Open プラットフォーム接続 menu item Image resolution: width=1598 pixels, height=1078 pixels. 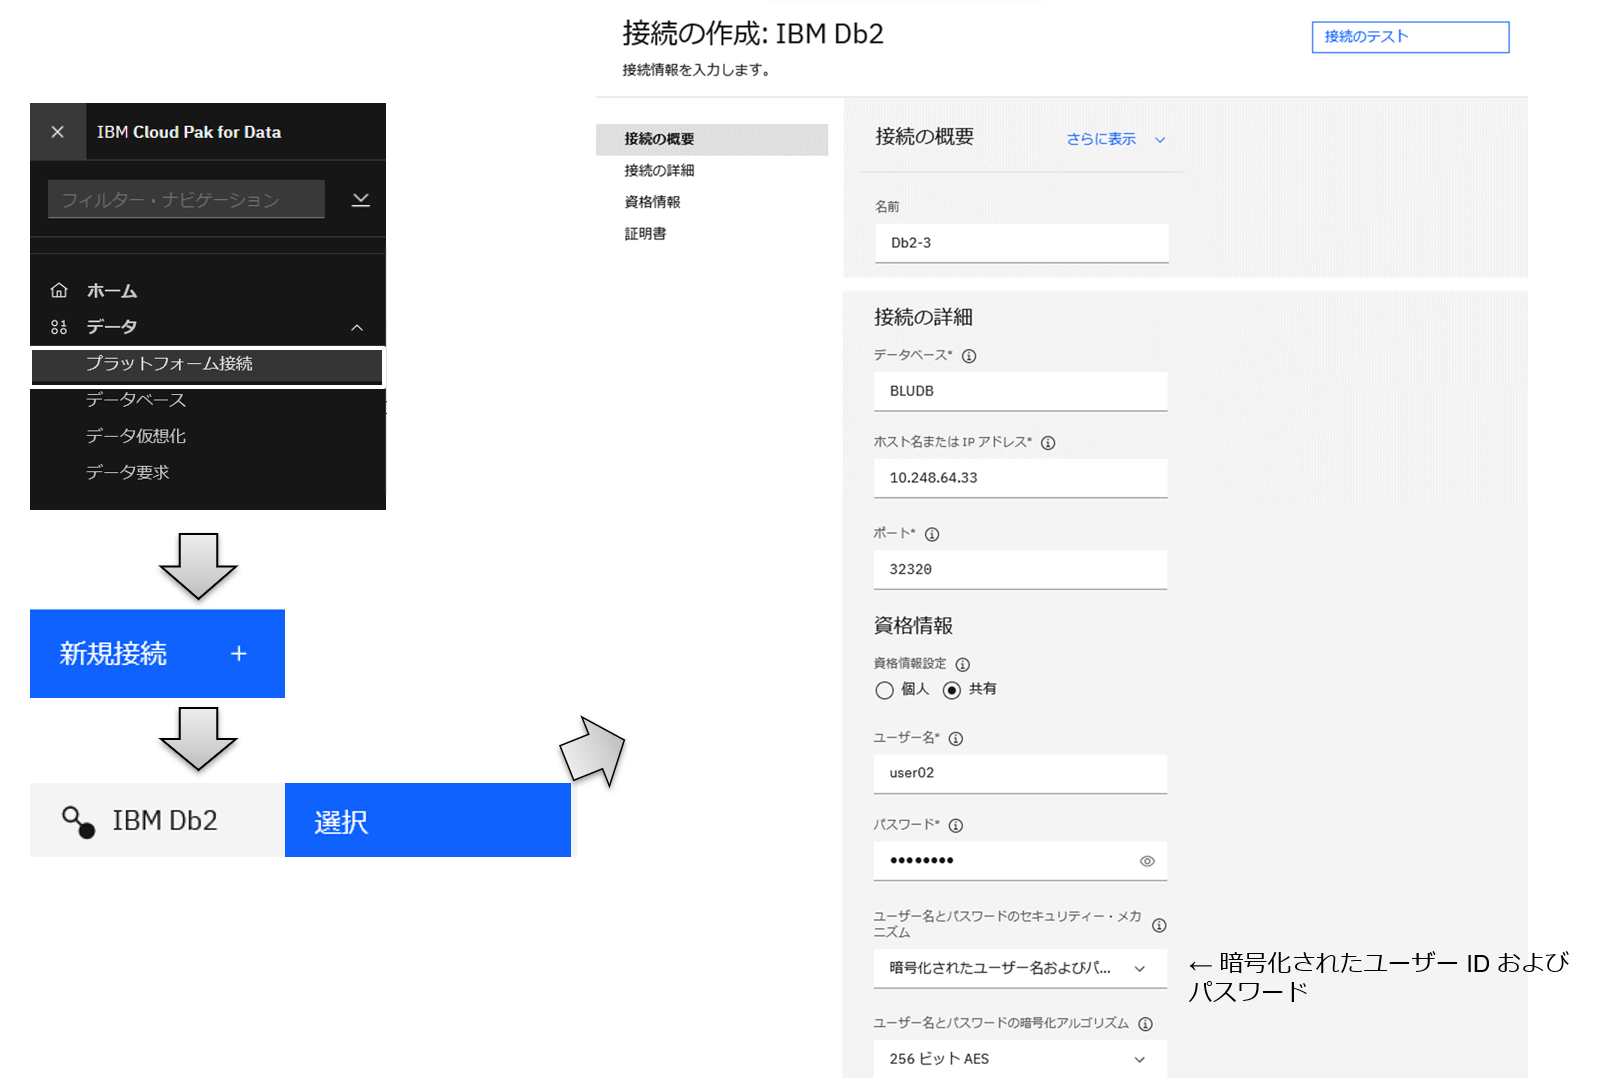[207, 365]
